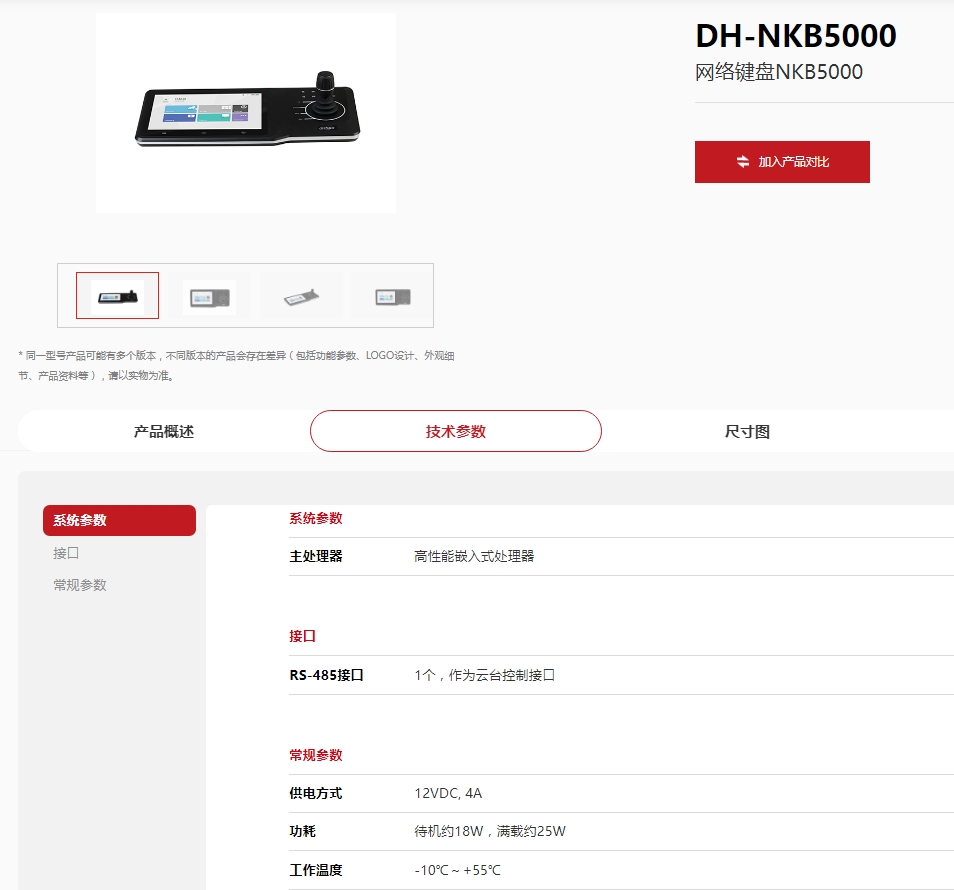This screenshot has width=954, height=890.
Task: Open the 产品概述 tab
Action: [x=164, y=432]
